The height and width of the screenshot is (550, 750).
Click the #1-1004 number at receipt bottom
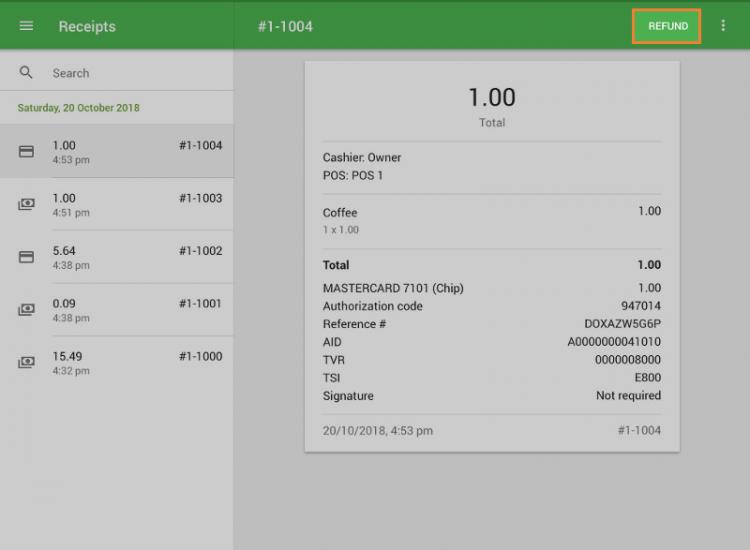click(639, 430)
